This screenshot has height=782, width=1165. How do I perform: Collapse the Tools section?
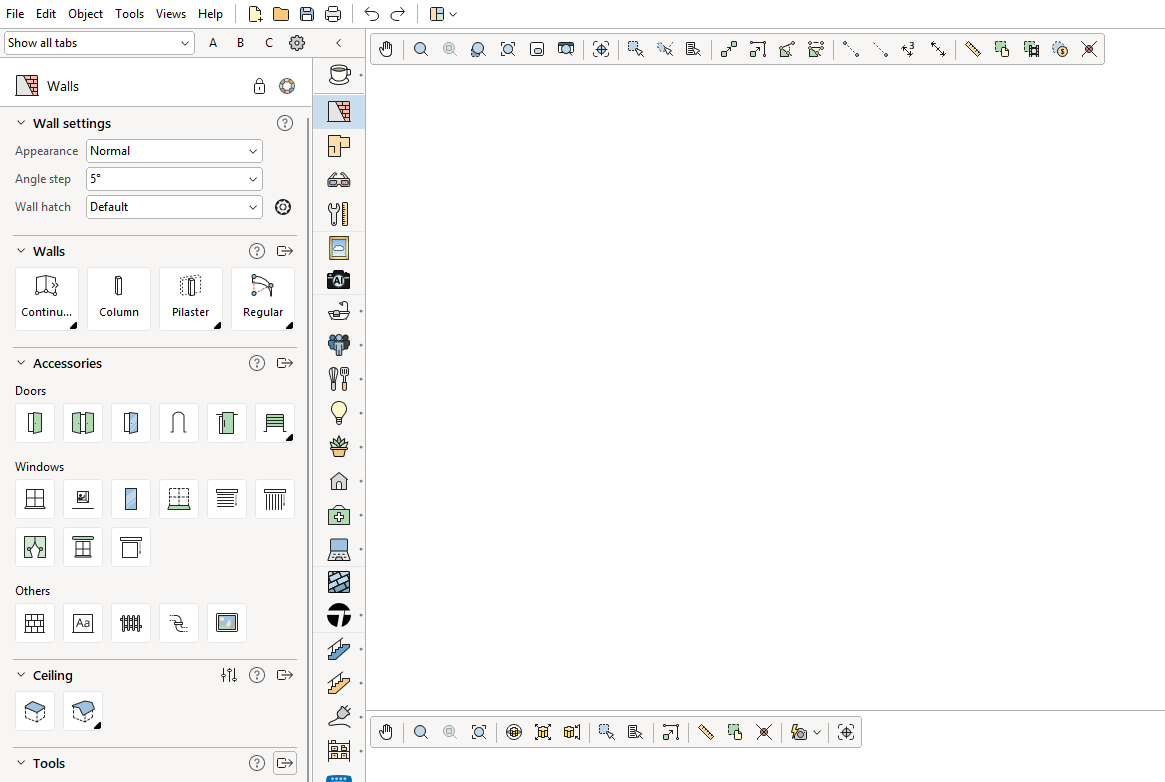[x=21, y=763]
